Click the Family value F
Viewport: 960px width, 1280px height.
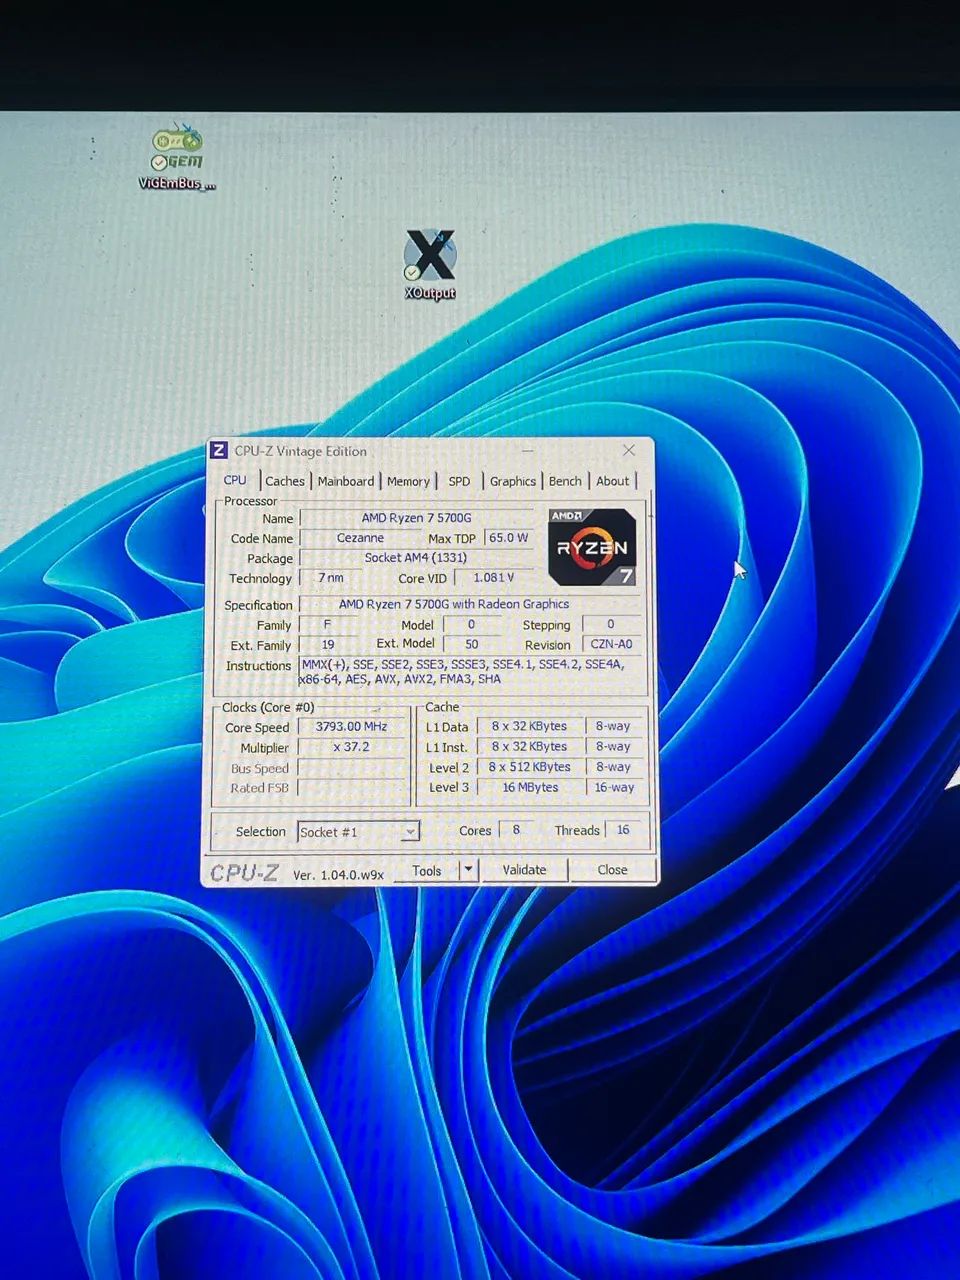click(328, 624)
